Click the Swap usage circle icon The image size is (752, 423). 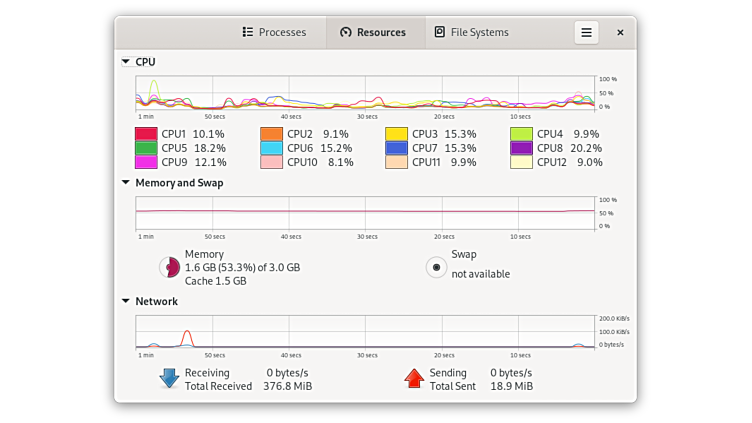pyautogui.click(x=436, y=267)
